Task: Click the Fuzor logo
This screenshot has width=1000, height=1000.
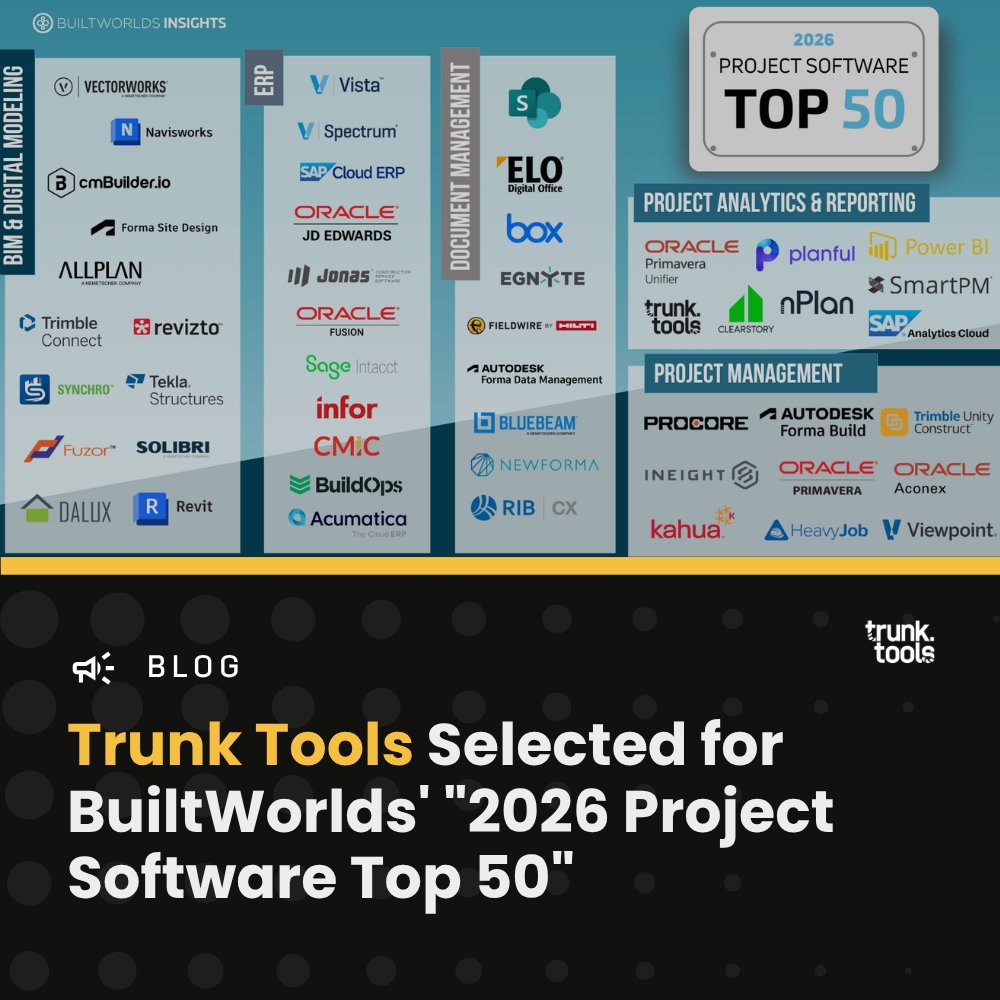Action: click(x=70, y=449)
